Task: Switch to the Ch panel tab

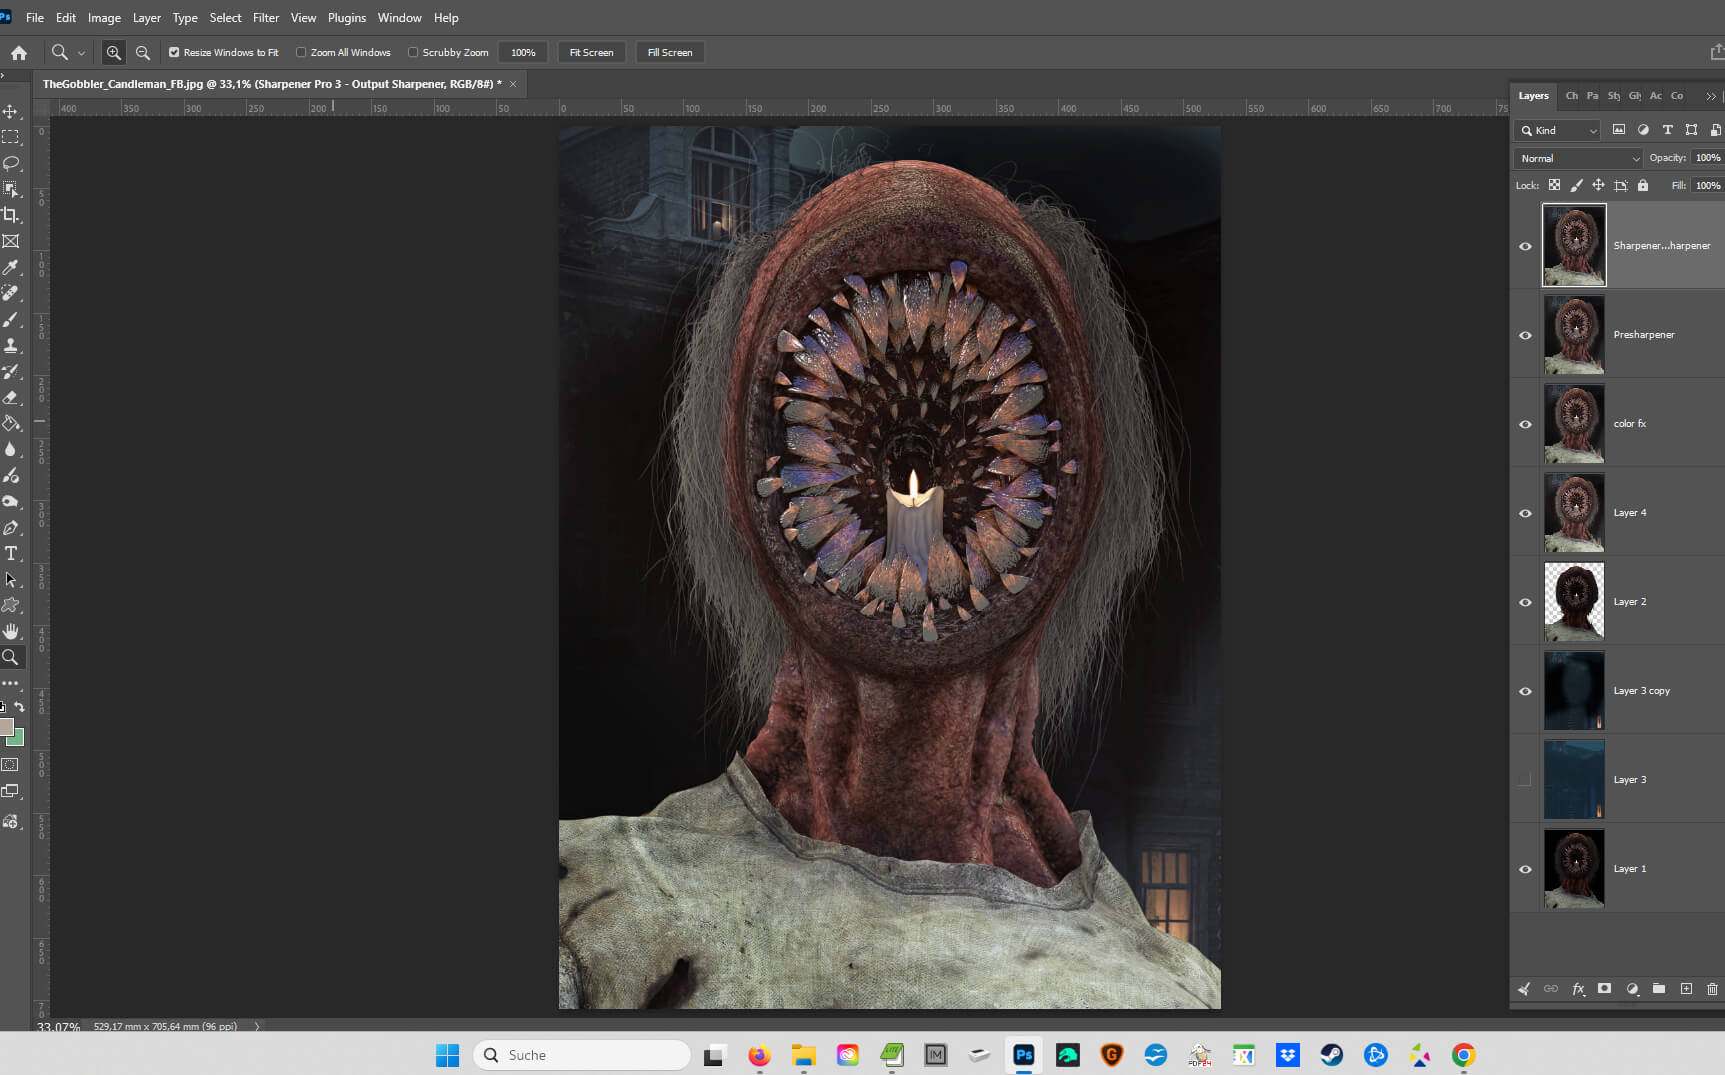Action: (1571, 96)
